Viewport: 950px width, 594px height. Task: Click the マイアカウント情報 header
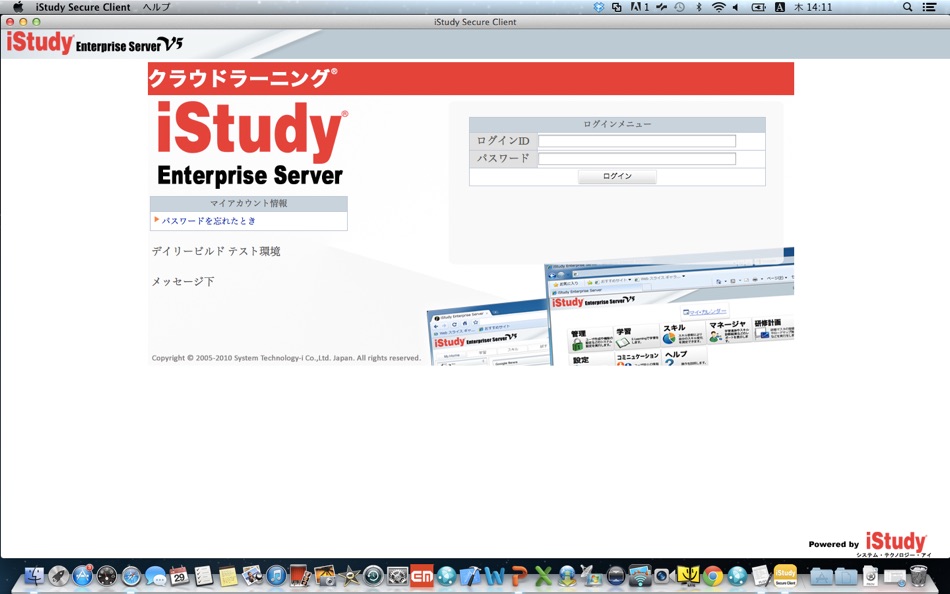coord(248,204)
